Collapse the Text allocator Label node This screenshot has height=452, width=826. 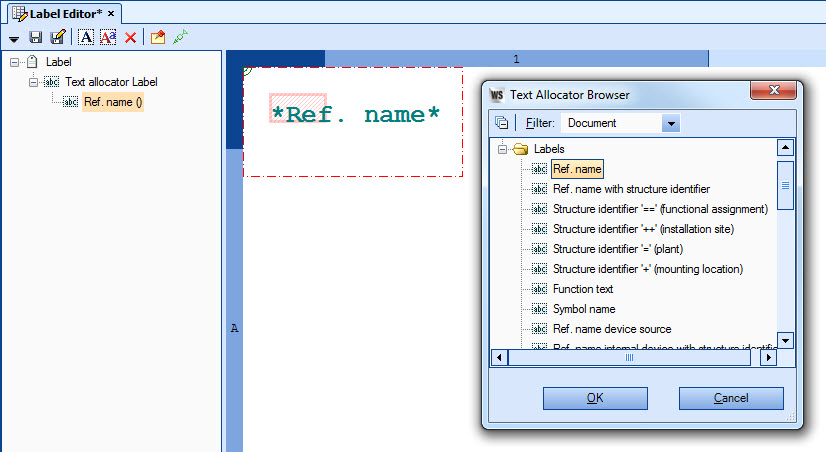[x=34, y=82]
